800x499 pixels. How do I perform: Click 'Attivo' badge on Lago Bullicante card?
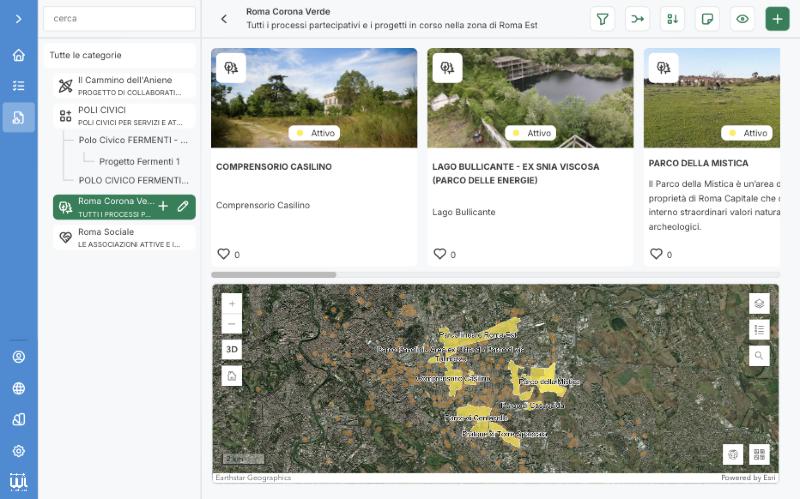531,133
